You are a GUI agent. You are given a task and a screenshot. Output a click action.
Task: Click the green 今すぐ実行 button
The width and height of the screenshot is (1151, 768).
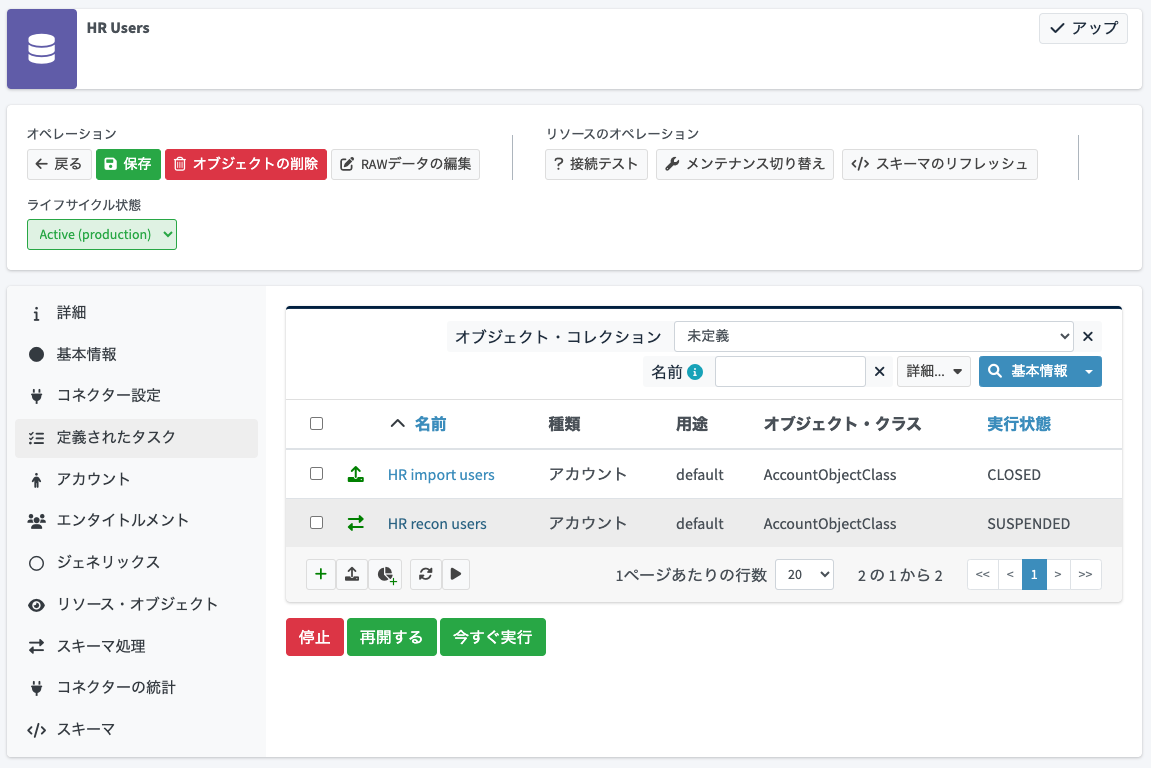pos(493,637)
